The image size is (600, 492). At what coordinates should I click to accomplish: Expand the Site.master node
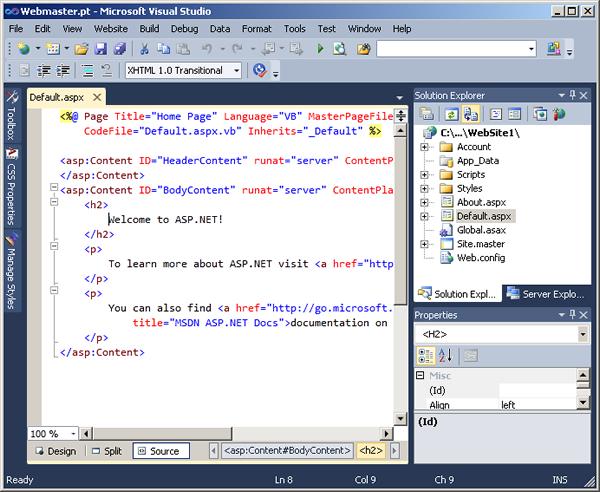(x=424, y=244)
